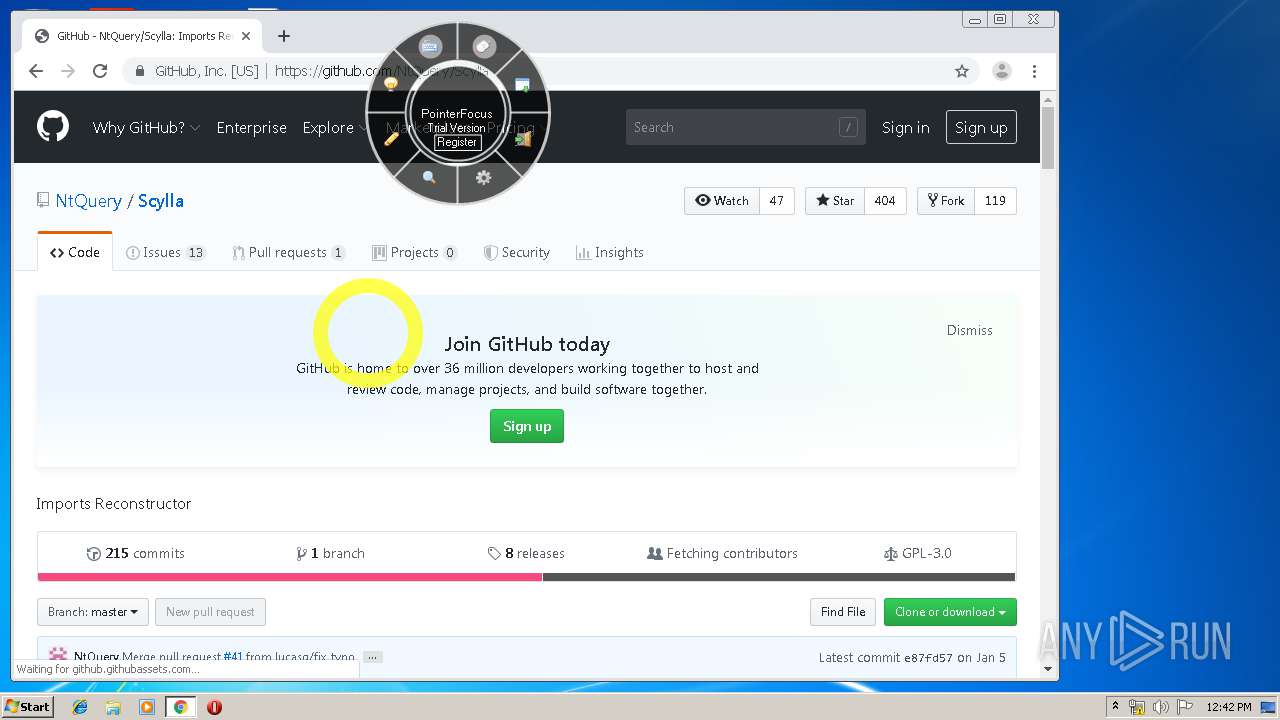1280x720 pixels.
Task: Choose the light bulb spotlight icon in PointerFocus
Action: pyautogui.click(x=392, y=84)
